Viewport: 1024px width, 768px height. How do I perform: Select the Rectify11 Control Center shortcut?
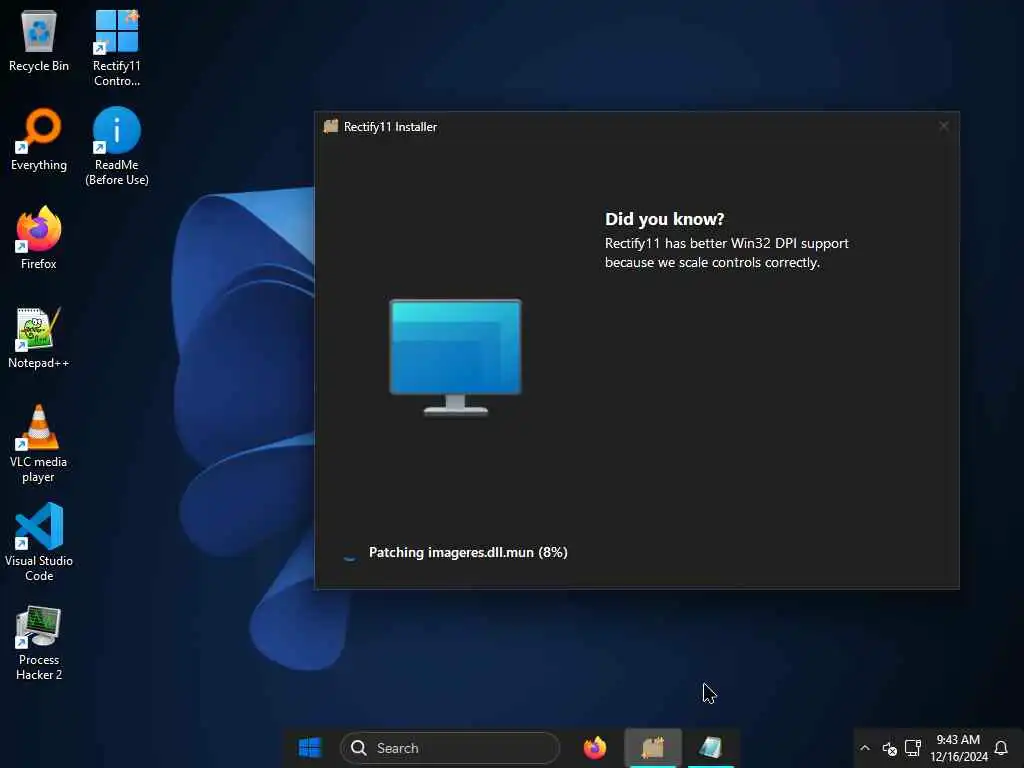click(x=116, y=48)
